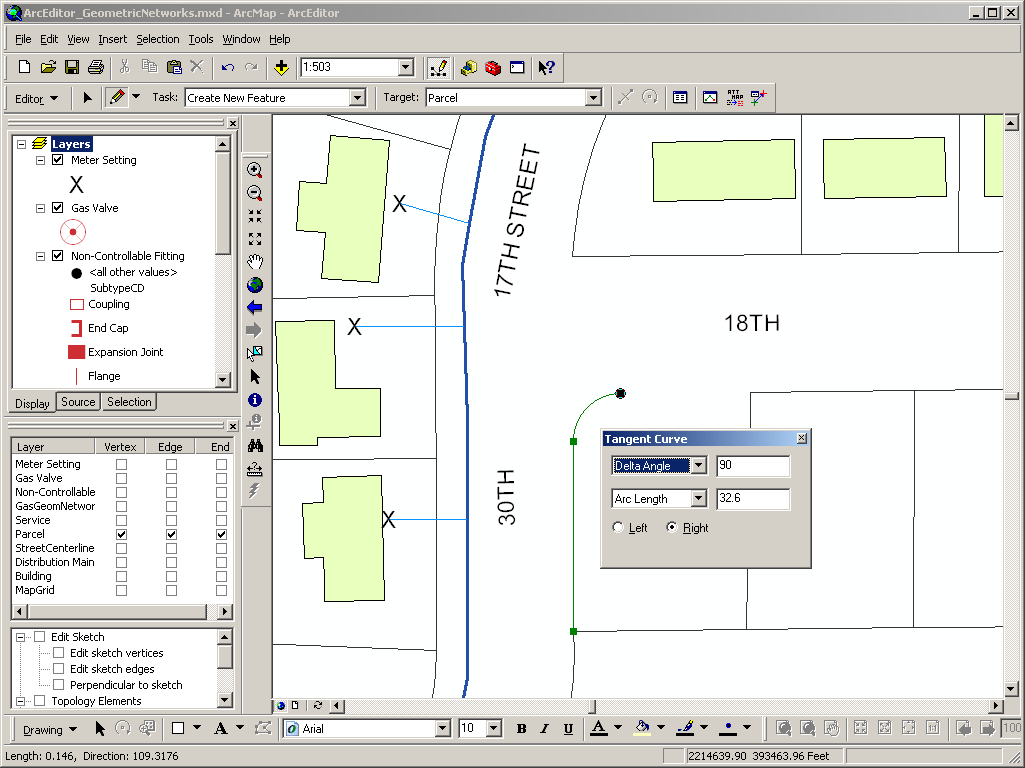Screen dimensions: 1025x768
Task: Open the Attributes dialog icon
Action: 680,97
